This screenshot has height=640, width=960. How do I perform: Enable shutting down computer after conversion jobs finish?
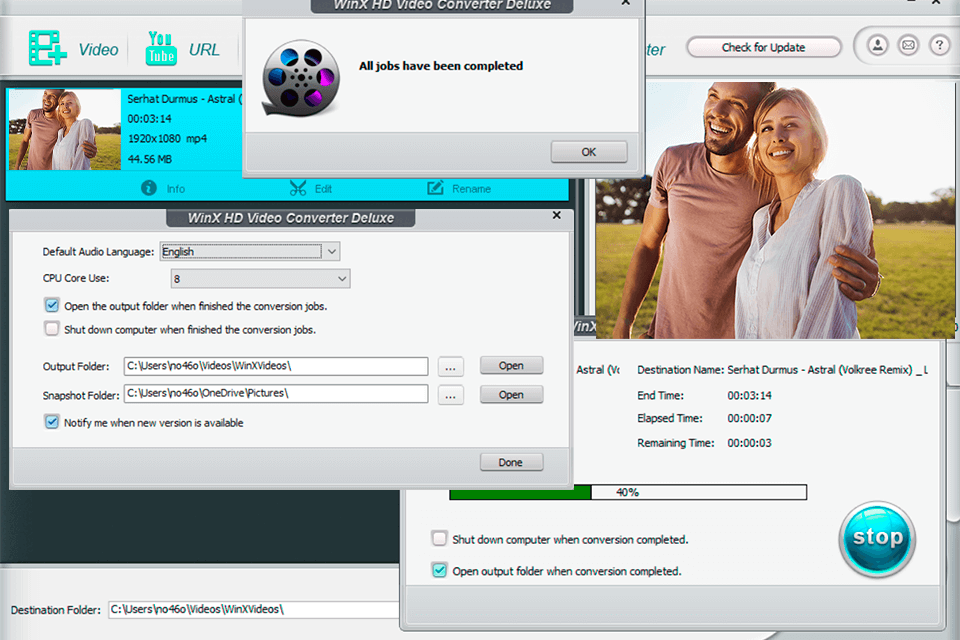(51, 328)
